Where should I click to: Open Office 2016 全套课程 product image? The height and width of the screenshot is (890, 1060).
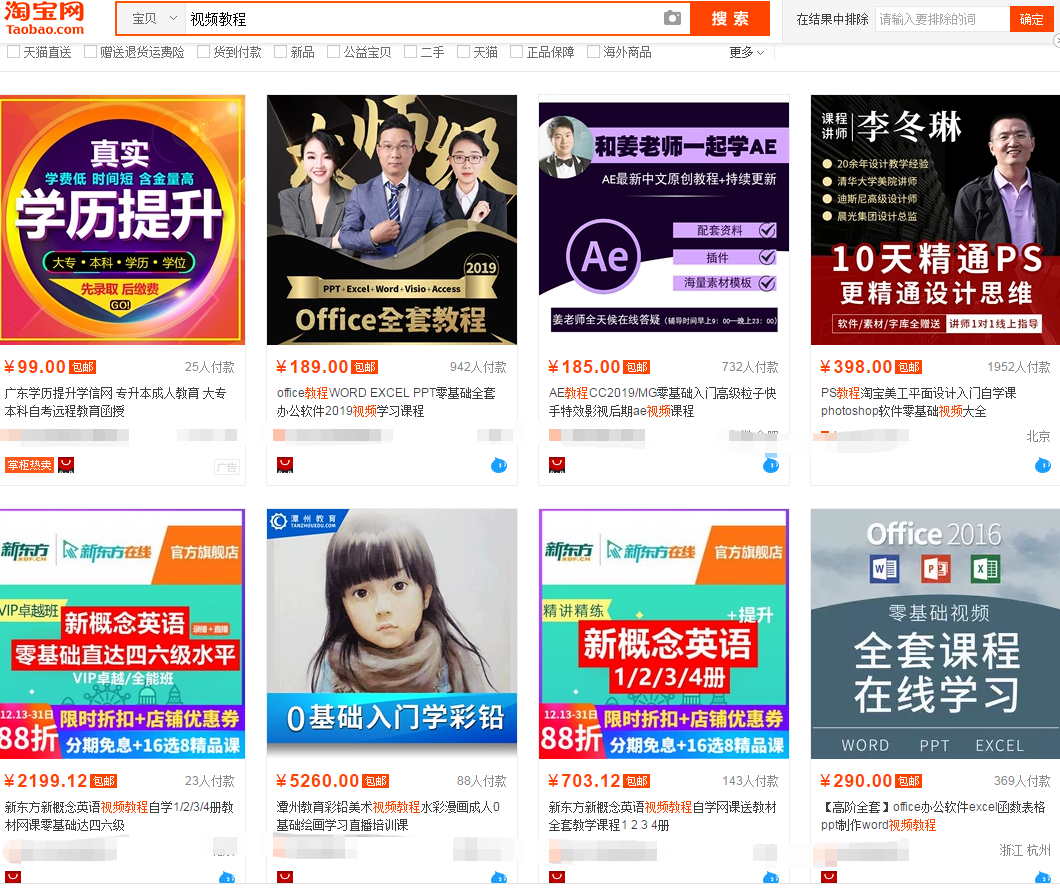[935, 634]
